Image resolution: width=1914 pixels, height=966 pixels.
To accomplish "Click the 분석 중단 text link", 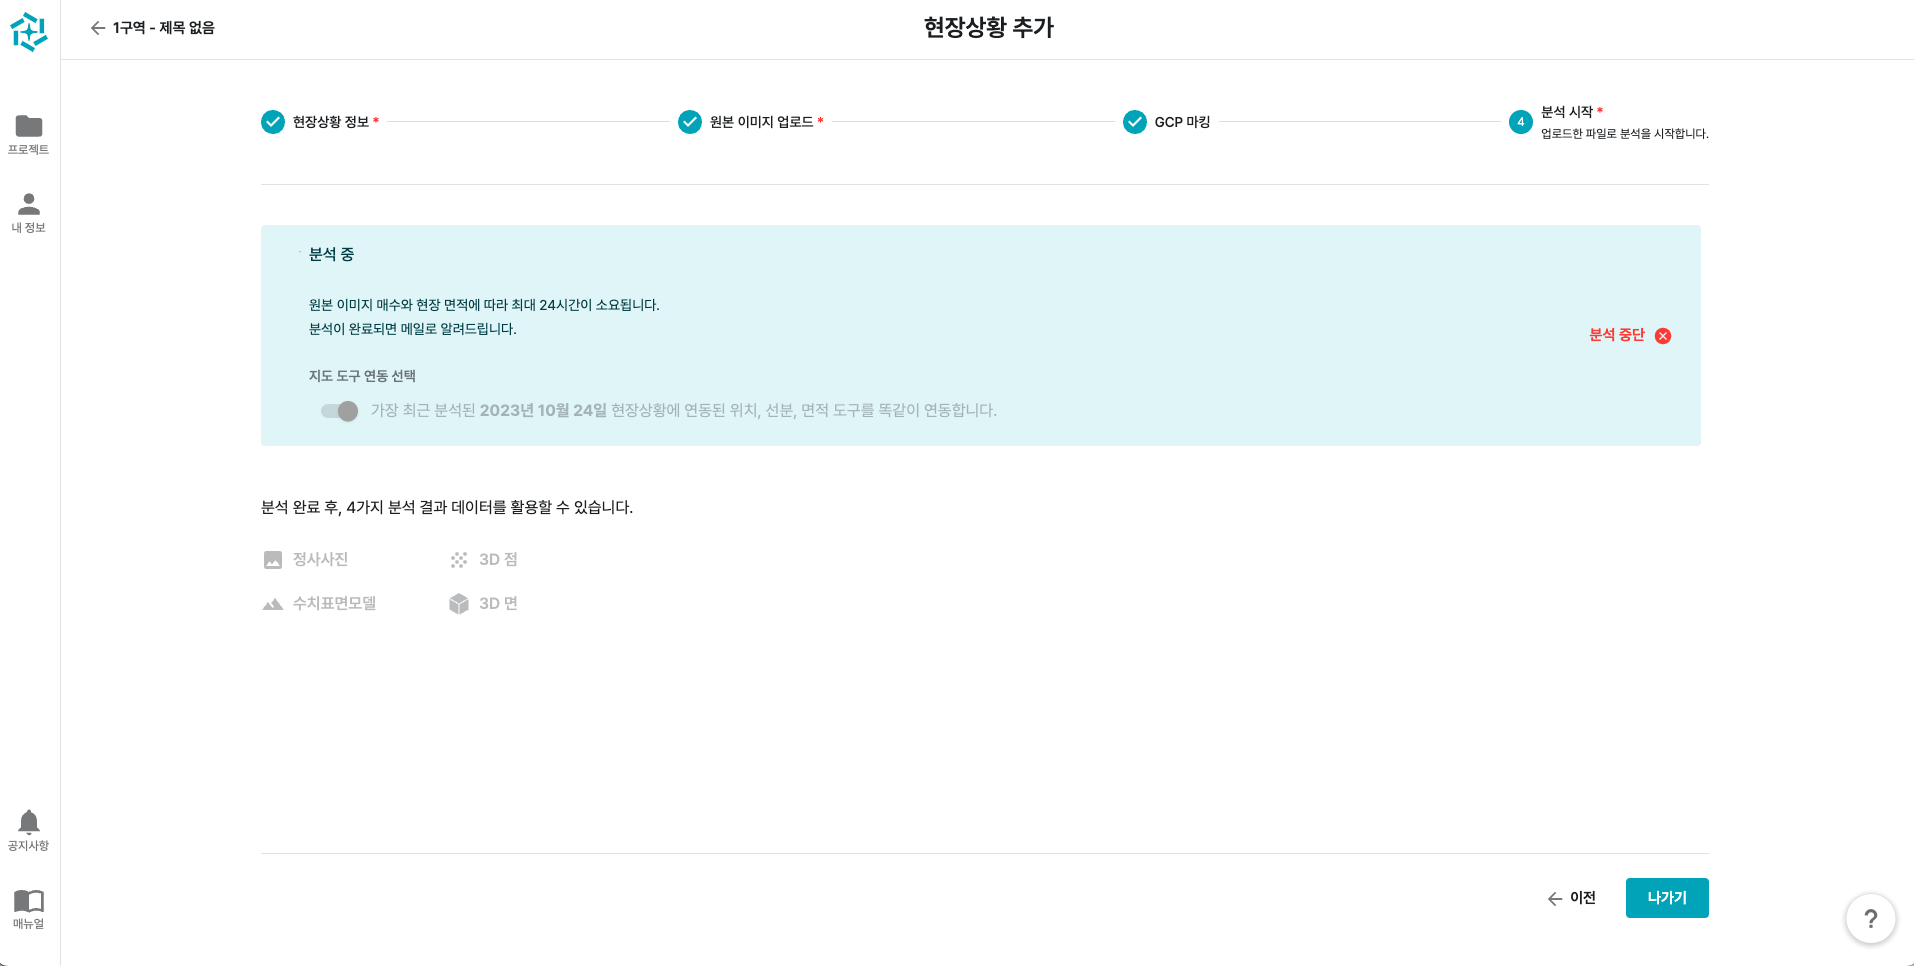I will point(1616,335).
